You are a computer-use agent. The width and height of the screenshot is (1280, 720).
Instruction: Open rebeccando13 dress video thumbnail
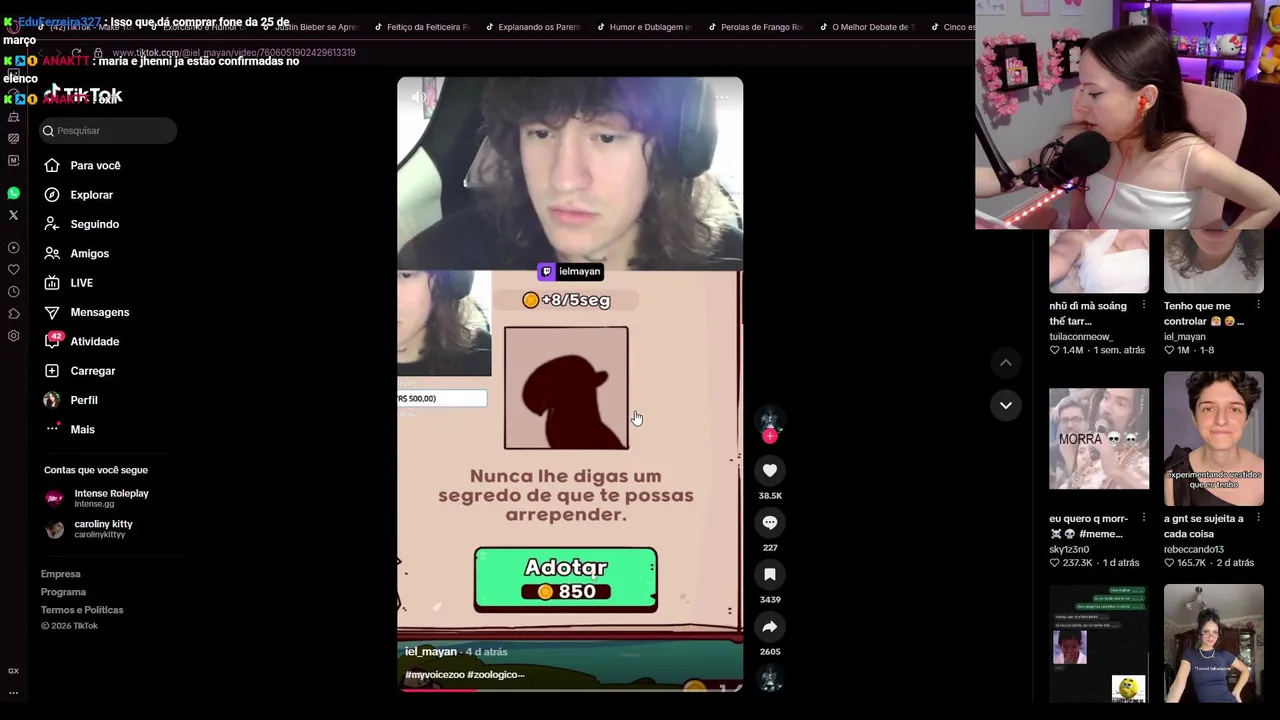tap(1214, 439)
